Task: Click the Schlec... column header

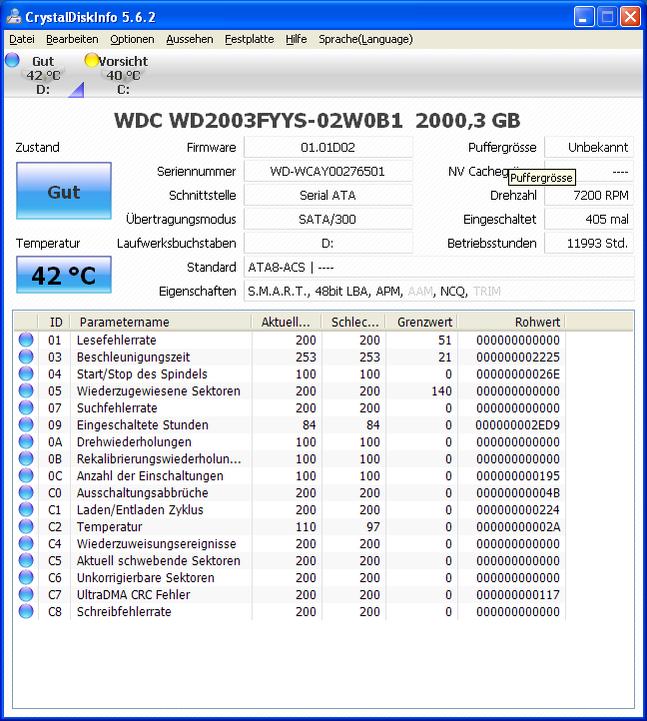Action: pyautogui.click(x=354, y=322)
